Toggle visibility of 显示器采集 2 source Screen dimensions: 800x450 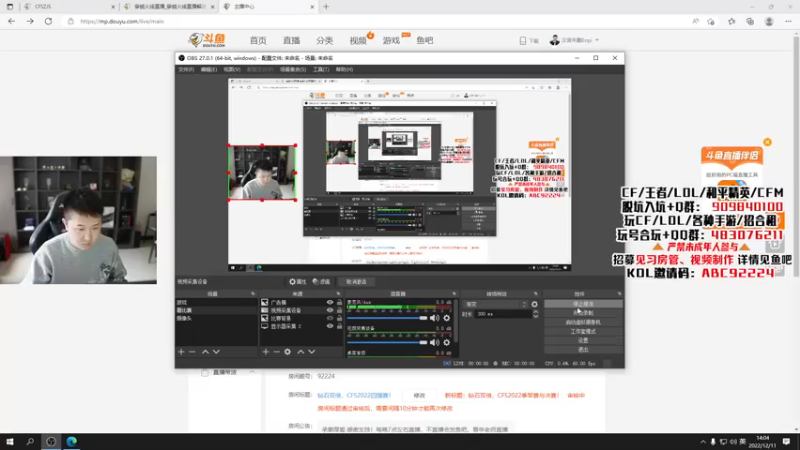330,326
